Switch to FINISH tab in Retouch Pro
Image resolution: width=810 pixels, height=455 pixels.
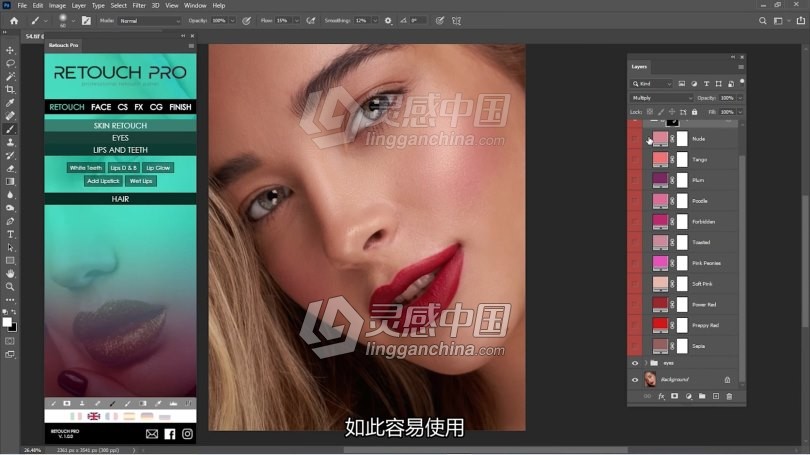click(x=180, y=107)
